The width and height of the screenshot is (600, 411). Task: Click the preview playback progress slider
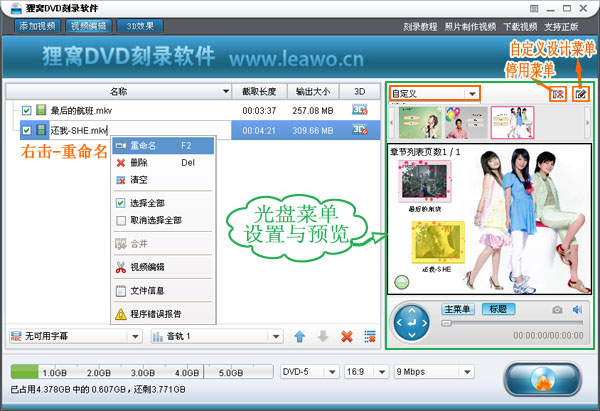tap(512, 323)
